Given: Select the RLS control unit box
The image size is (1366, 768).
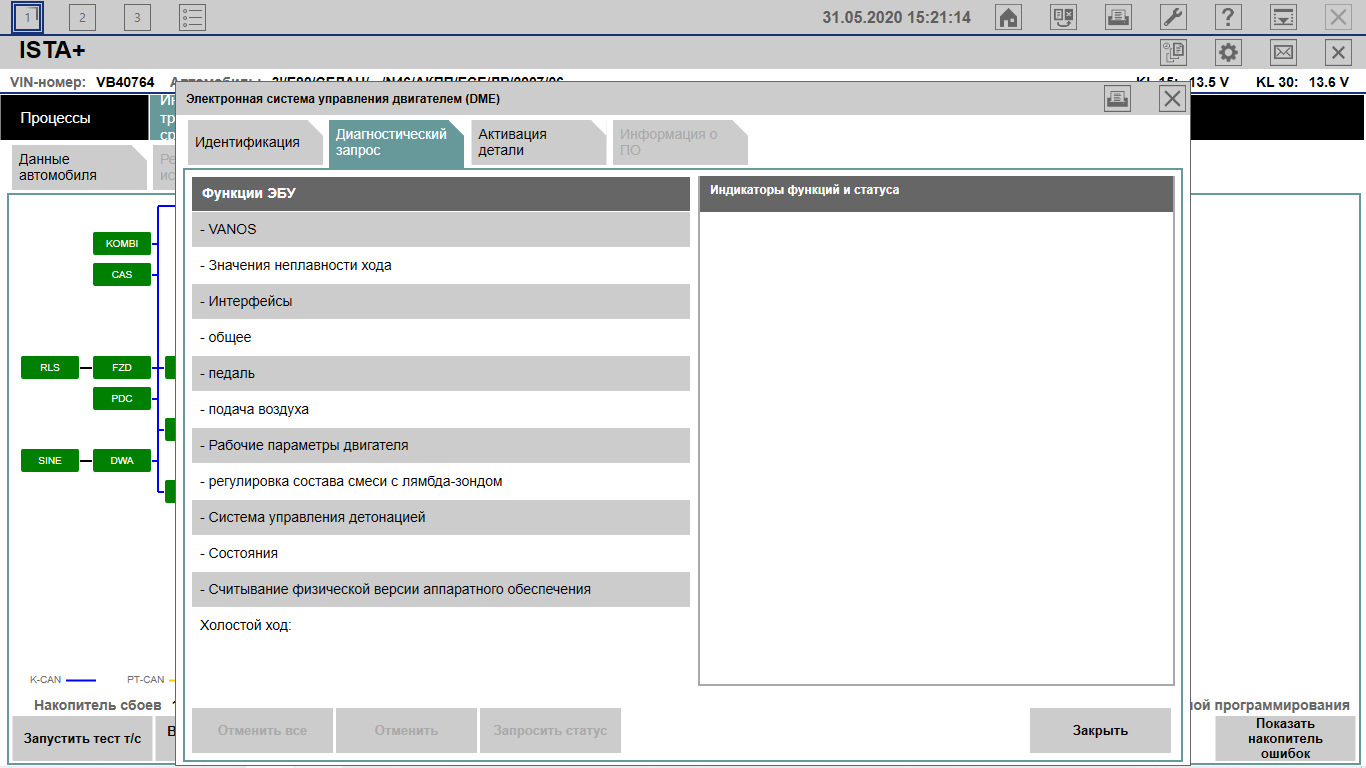Looking at the screenshot, I should tap(50, 367).
